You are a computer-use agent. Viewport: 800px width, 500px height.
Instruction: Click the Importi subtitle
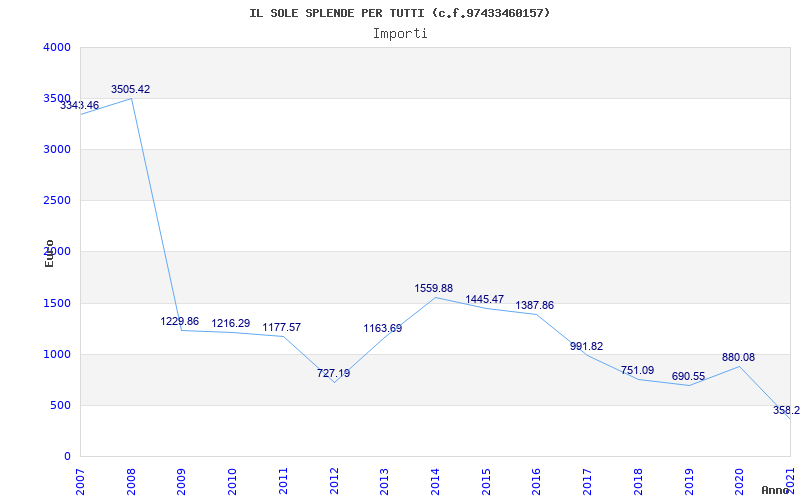click(x=400, y=34)
